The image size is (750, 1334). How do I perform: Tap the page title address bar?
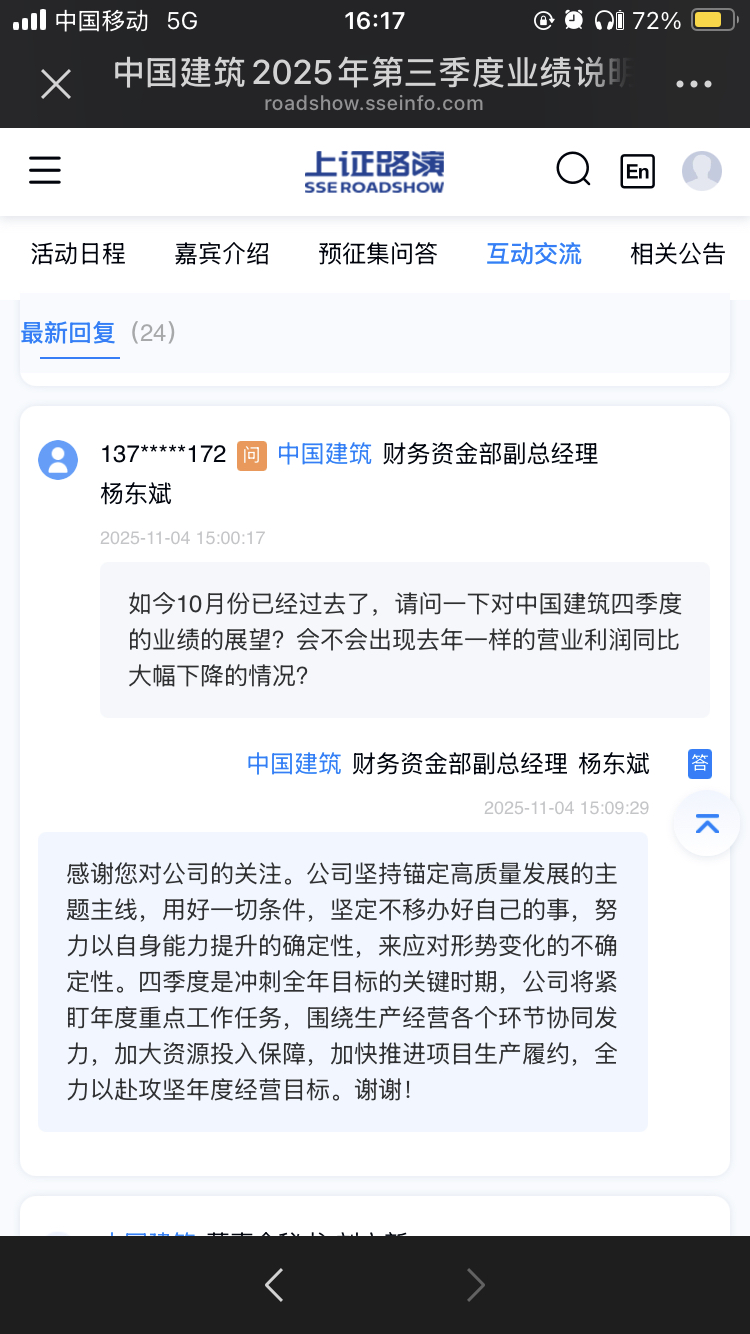373,84
